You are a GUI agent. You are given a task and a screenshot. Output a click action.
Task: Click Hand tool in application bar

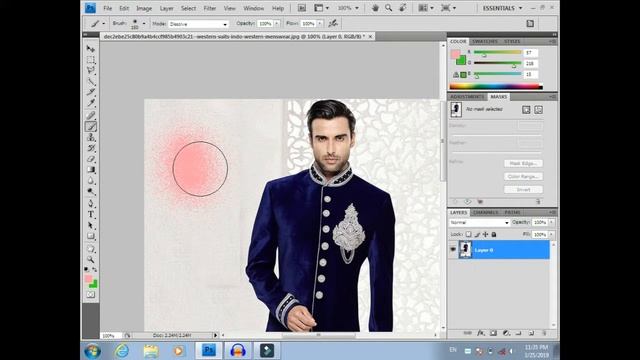click(375, 8)
